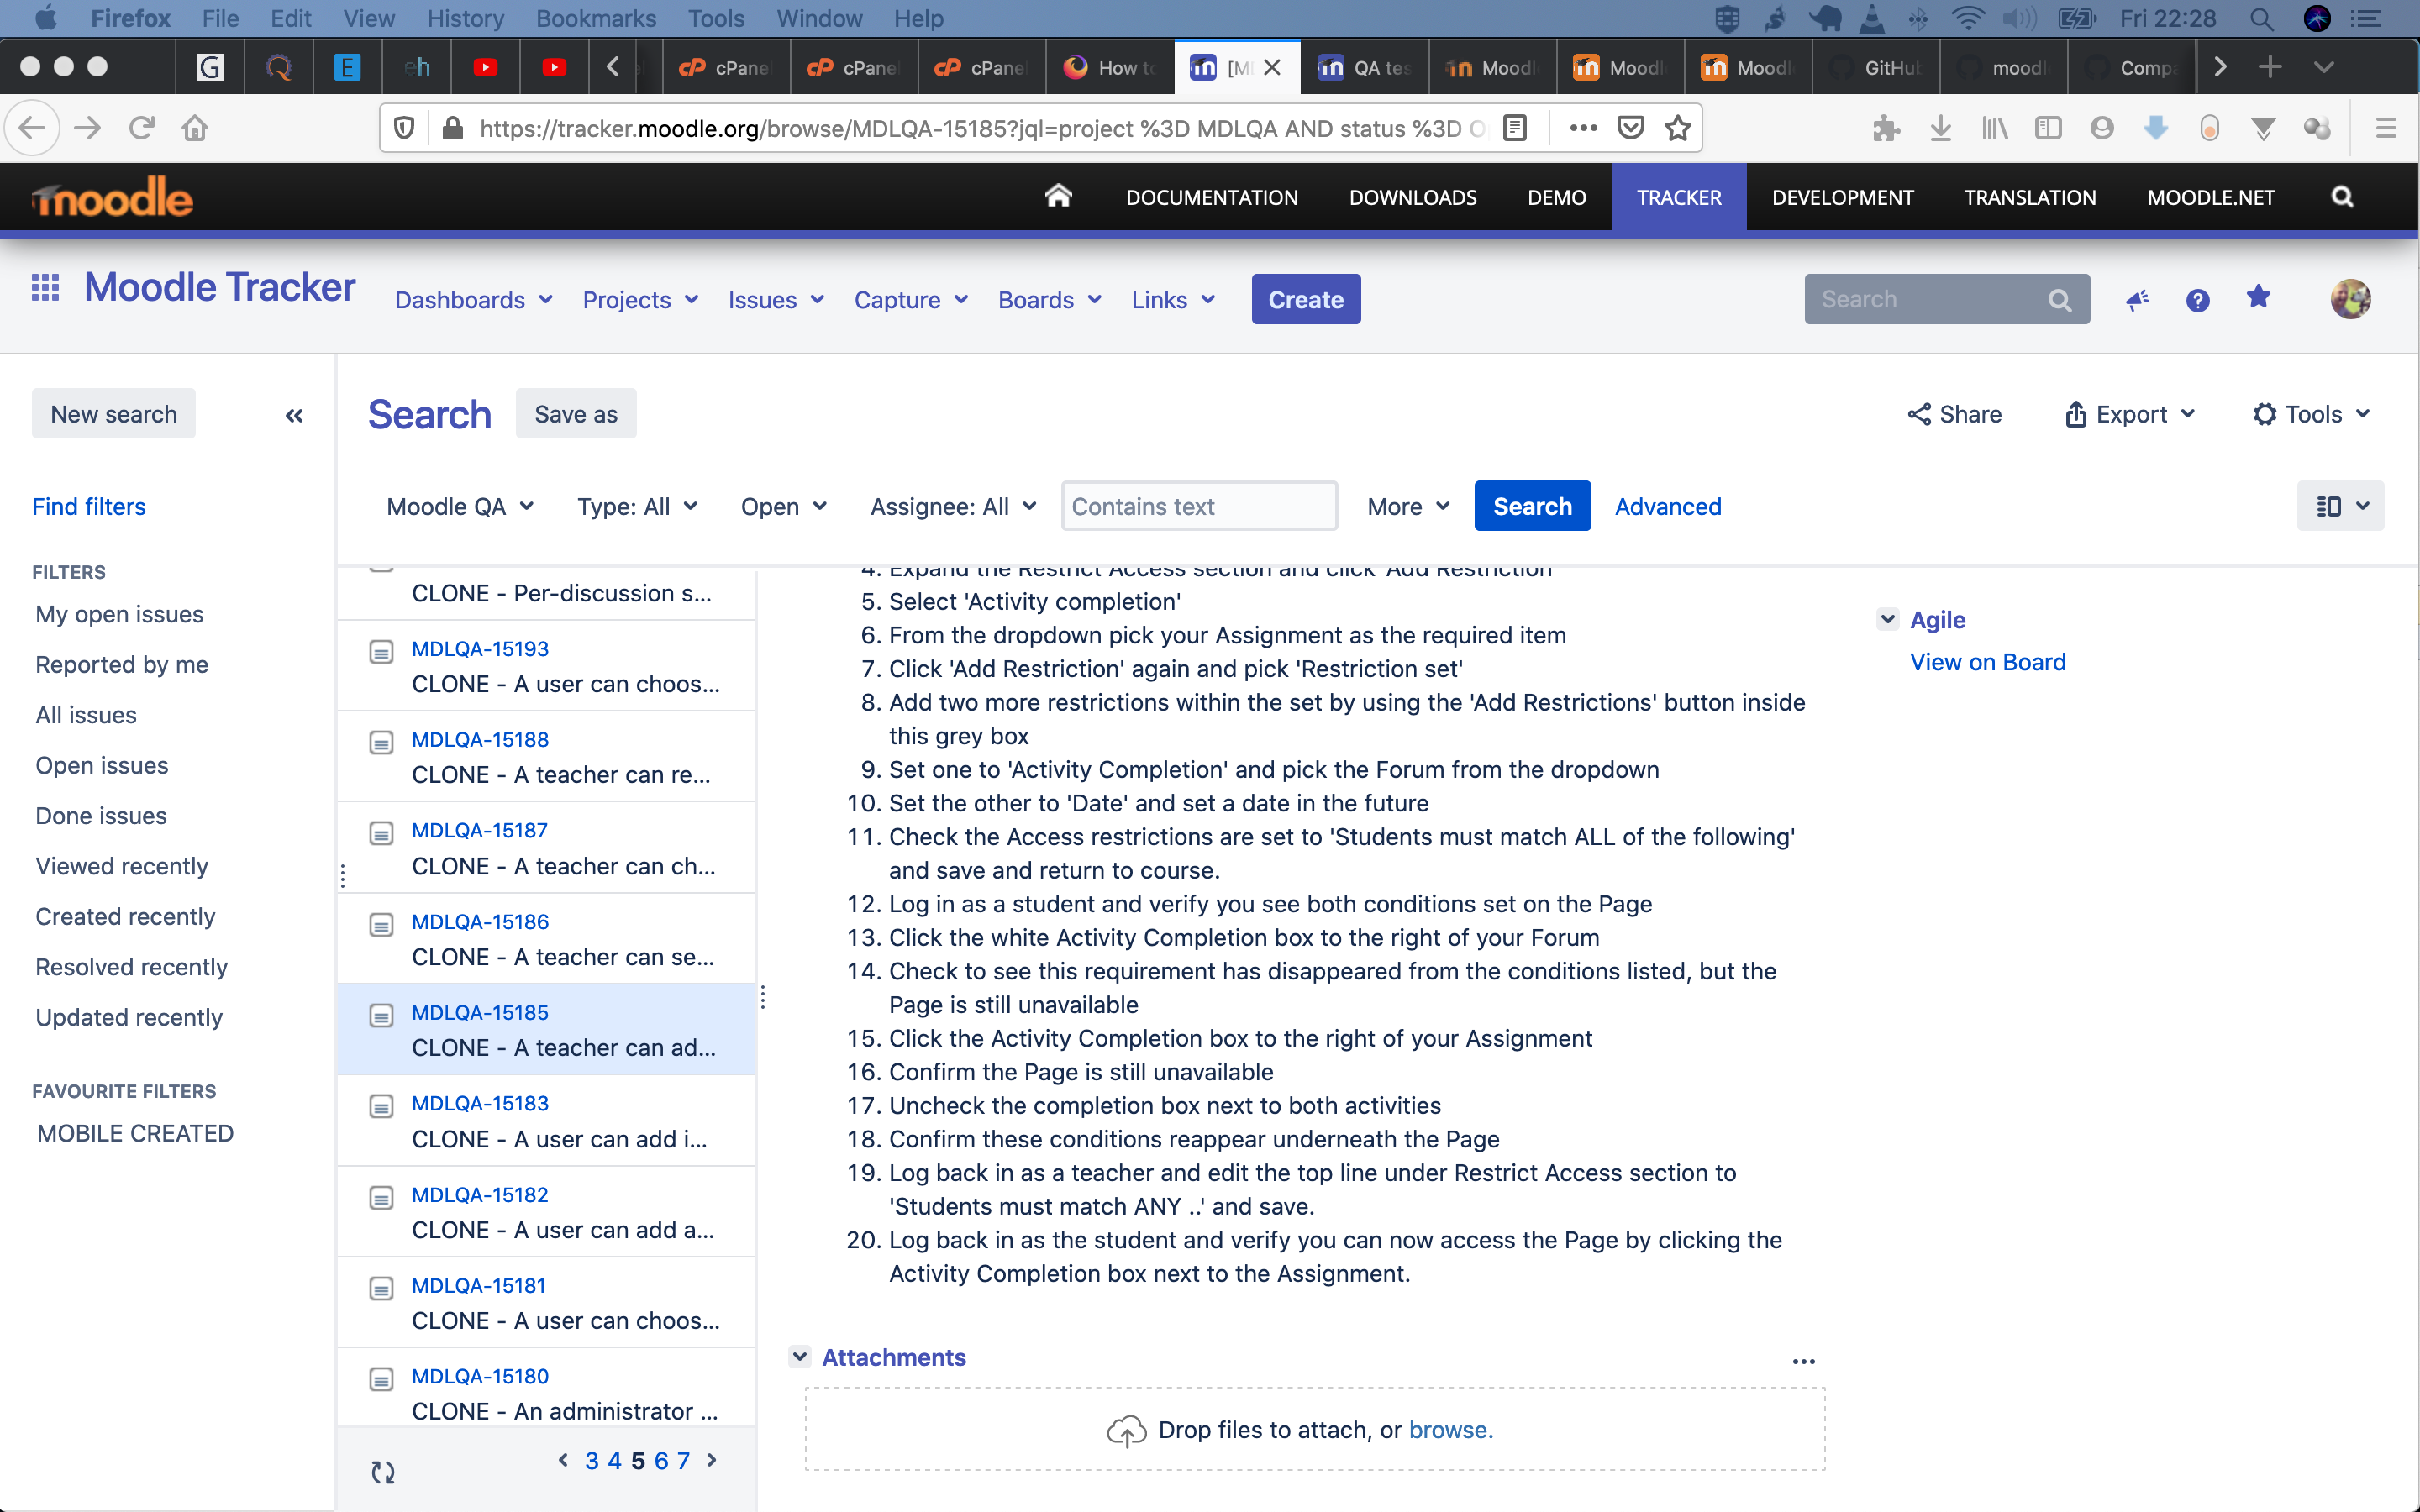Go to DOCUMENTATION in Moodle navbar

click(1212, 197)
